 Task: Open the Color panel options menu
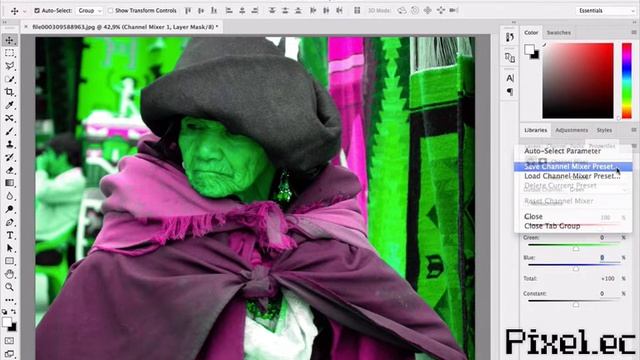coord(633,32)
